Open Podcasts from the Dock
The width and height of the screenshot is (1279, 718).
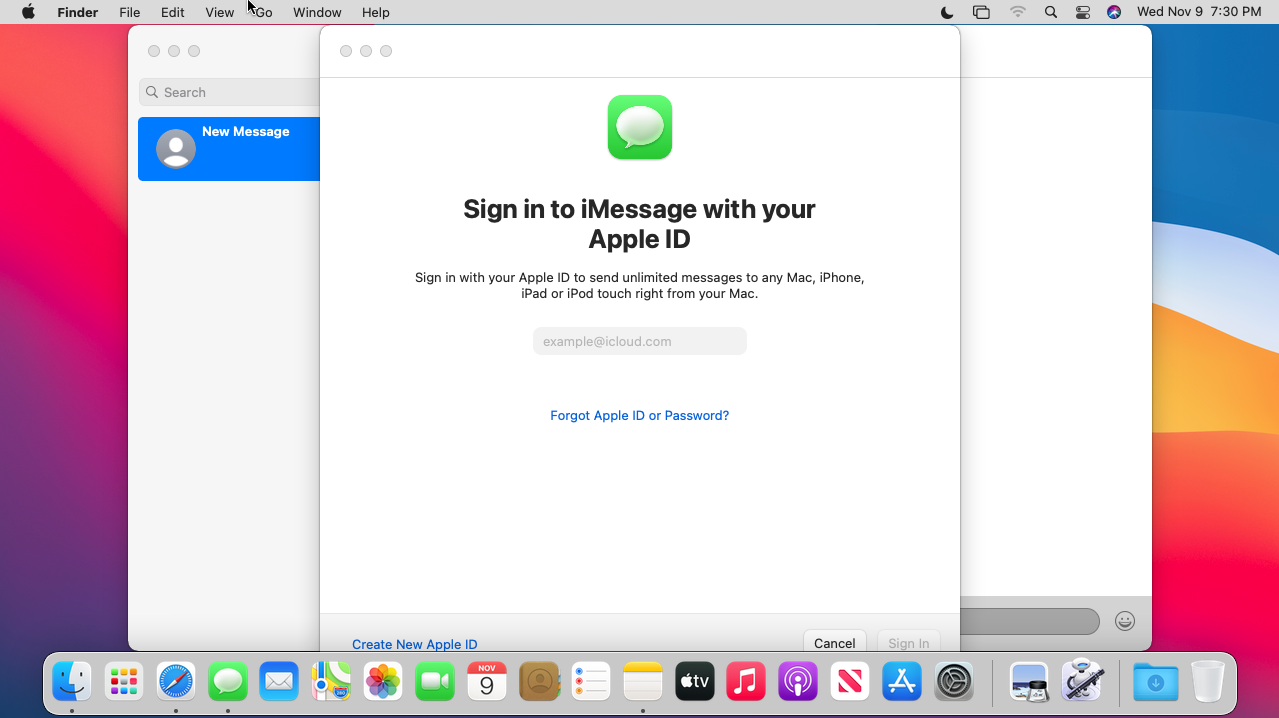(x=798, y=682)
